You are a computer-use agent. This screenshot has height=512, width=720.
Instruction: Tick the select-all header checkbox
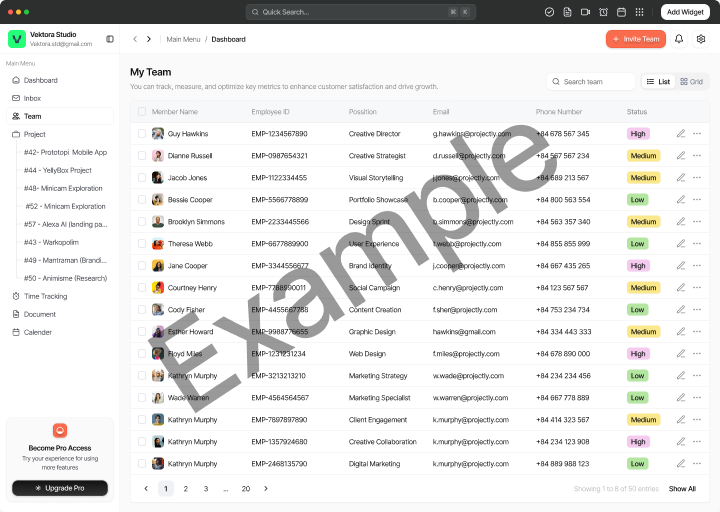142,112
